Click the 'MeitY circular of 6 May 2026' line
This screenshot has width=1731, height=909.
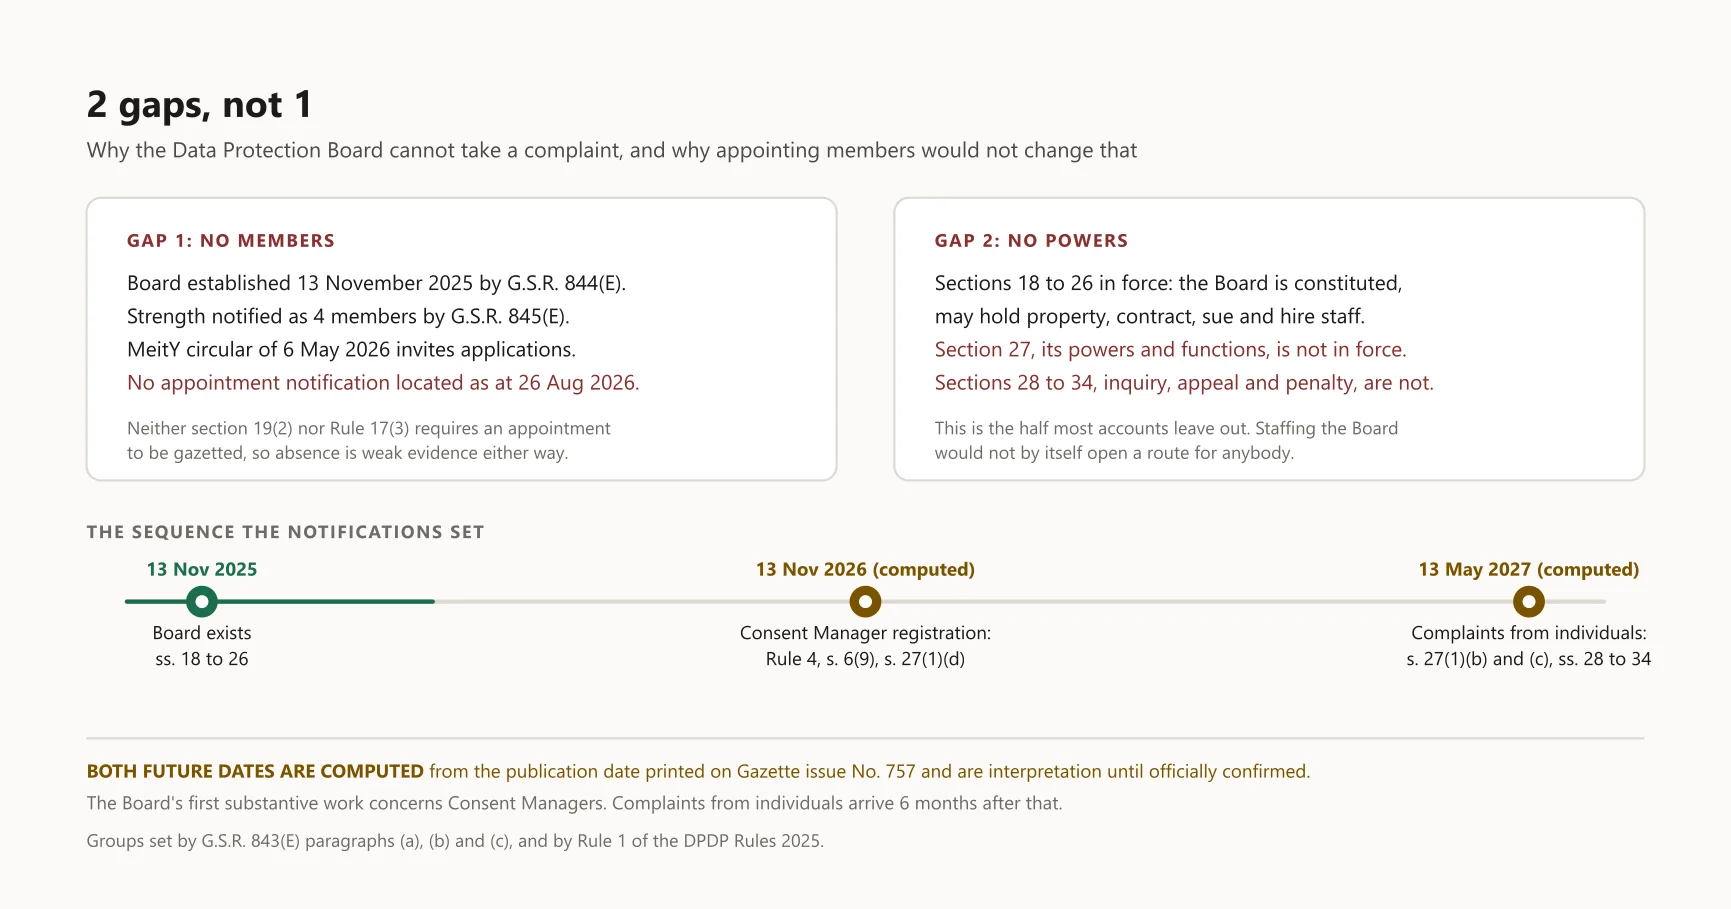[x=351, y=350]
